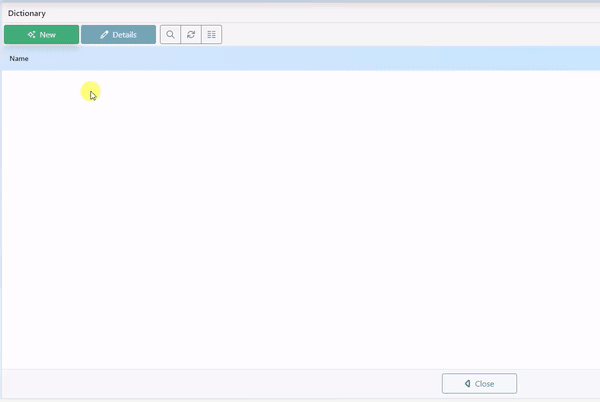Click the Close button at the bottom
This screenshot has height=402, width=600.
479,384
